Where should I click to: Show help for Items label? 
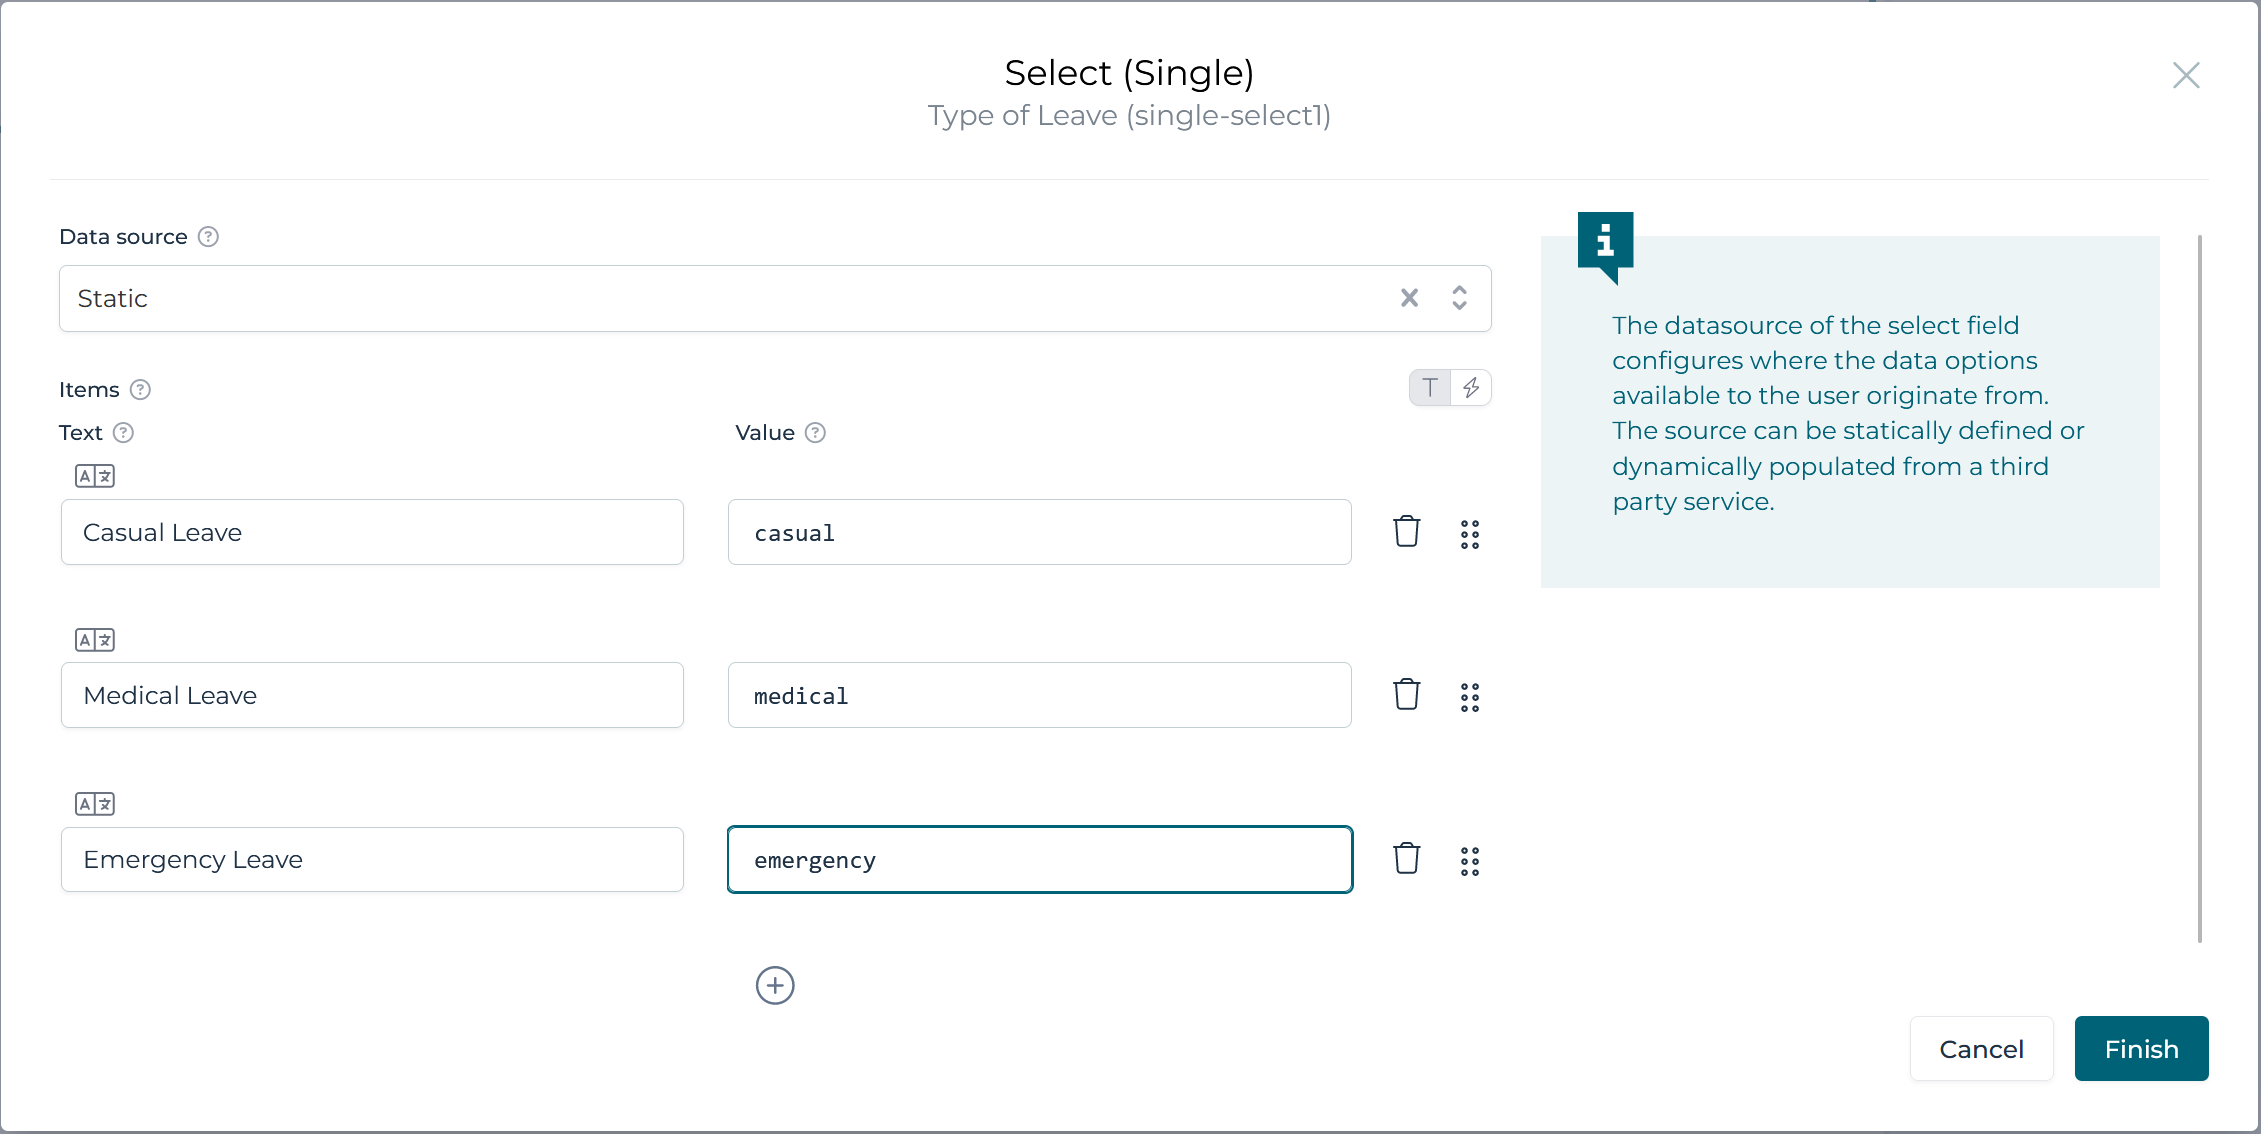coord(141,390)
